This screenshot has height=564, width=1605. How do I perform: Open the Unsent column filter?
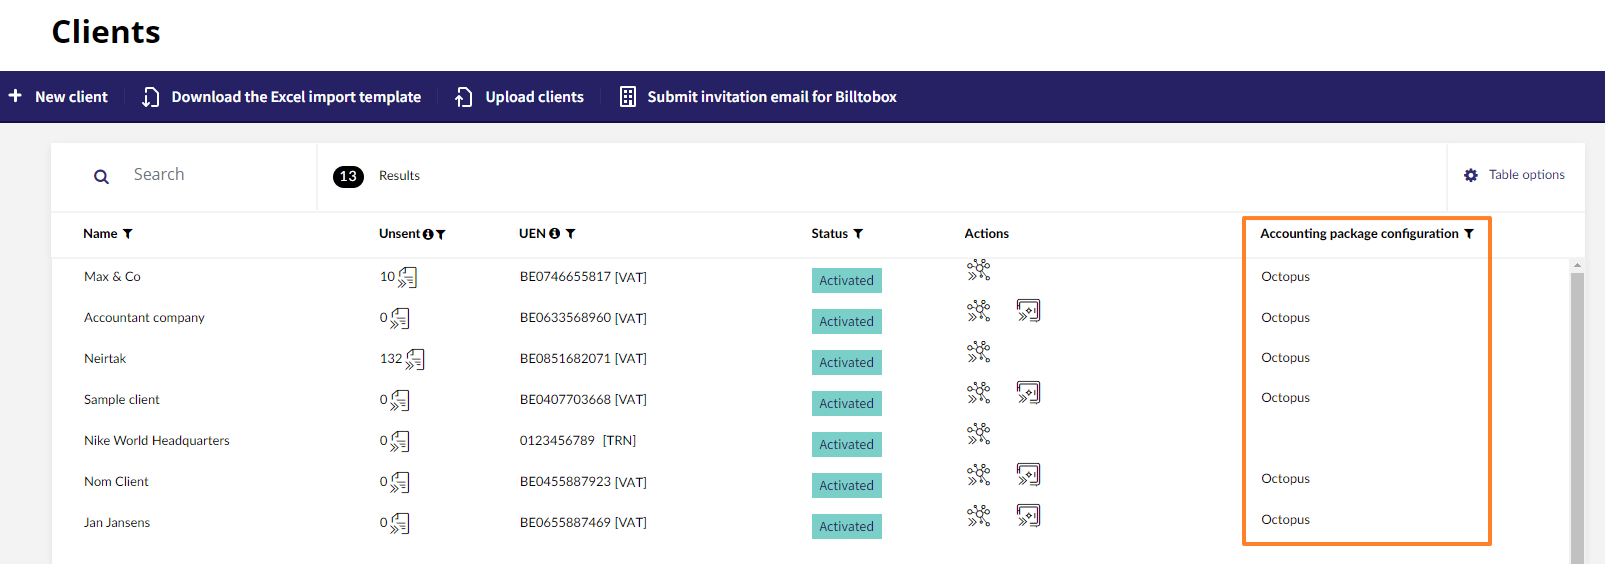(x=441, y=234)
